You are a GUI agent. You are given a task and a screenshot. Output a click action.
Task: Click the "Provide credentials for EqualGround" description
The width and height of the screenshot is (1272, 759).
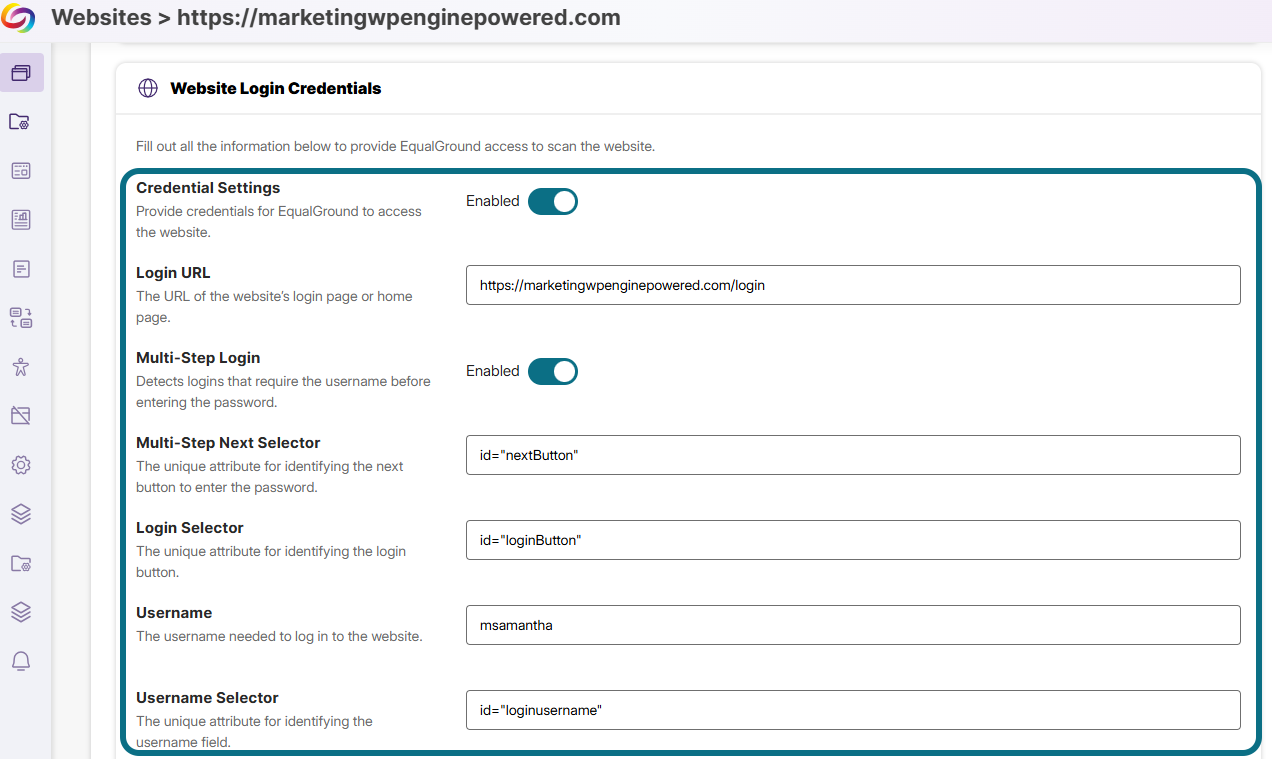(279, 222)
